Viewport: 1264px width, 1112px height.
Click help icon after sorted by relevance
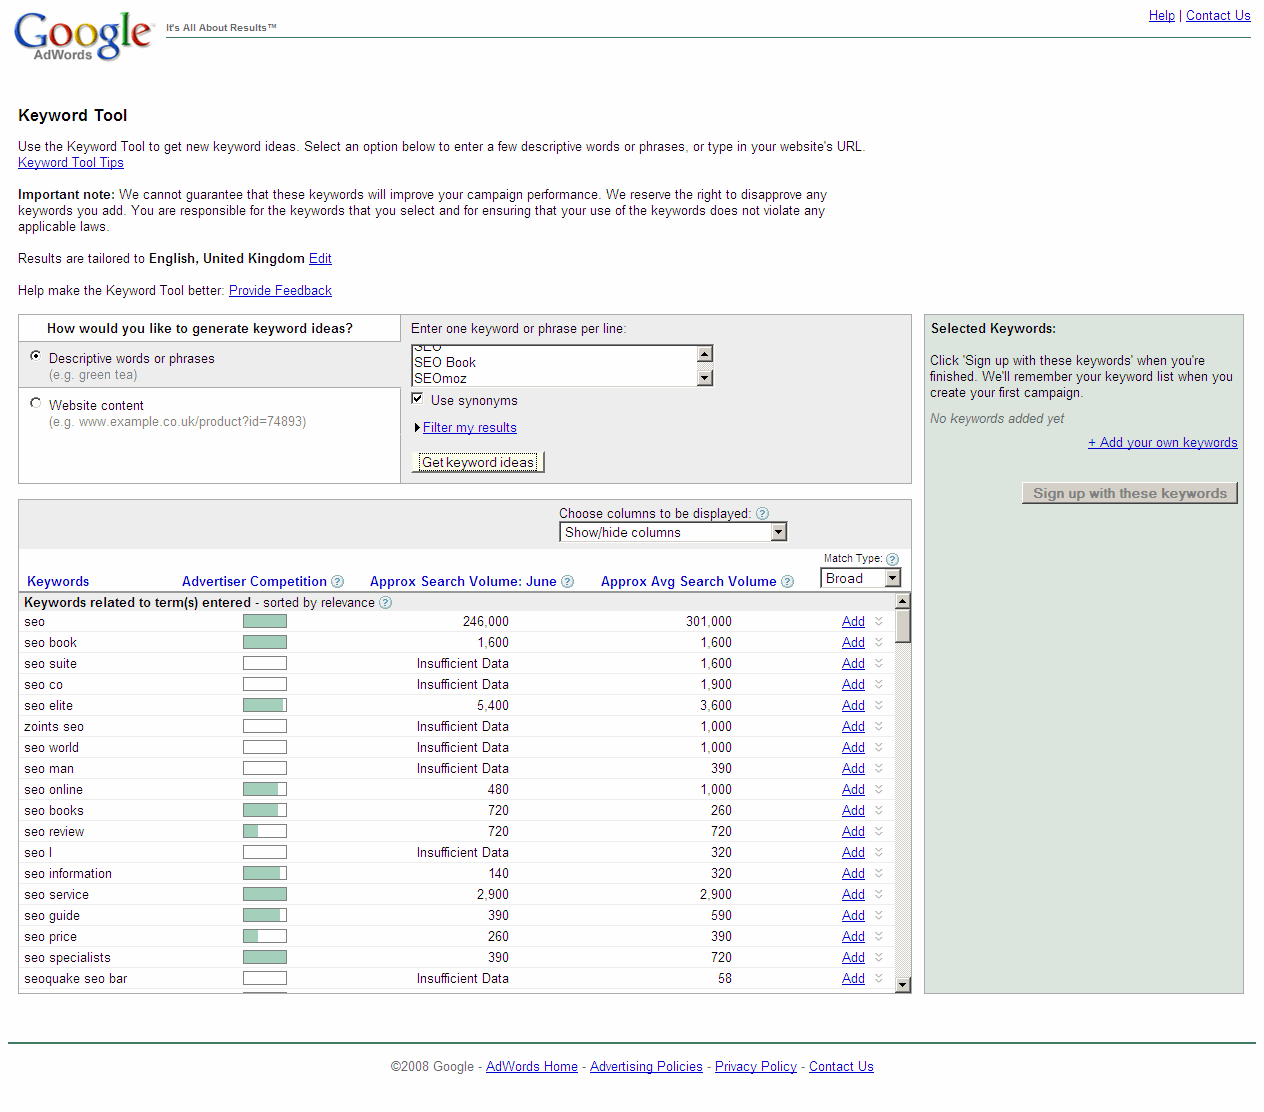[385, 602]
